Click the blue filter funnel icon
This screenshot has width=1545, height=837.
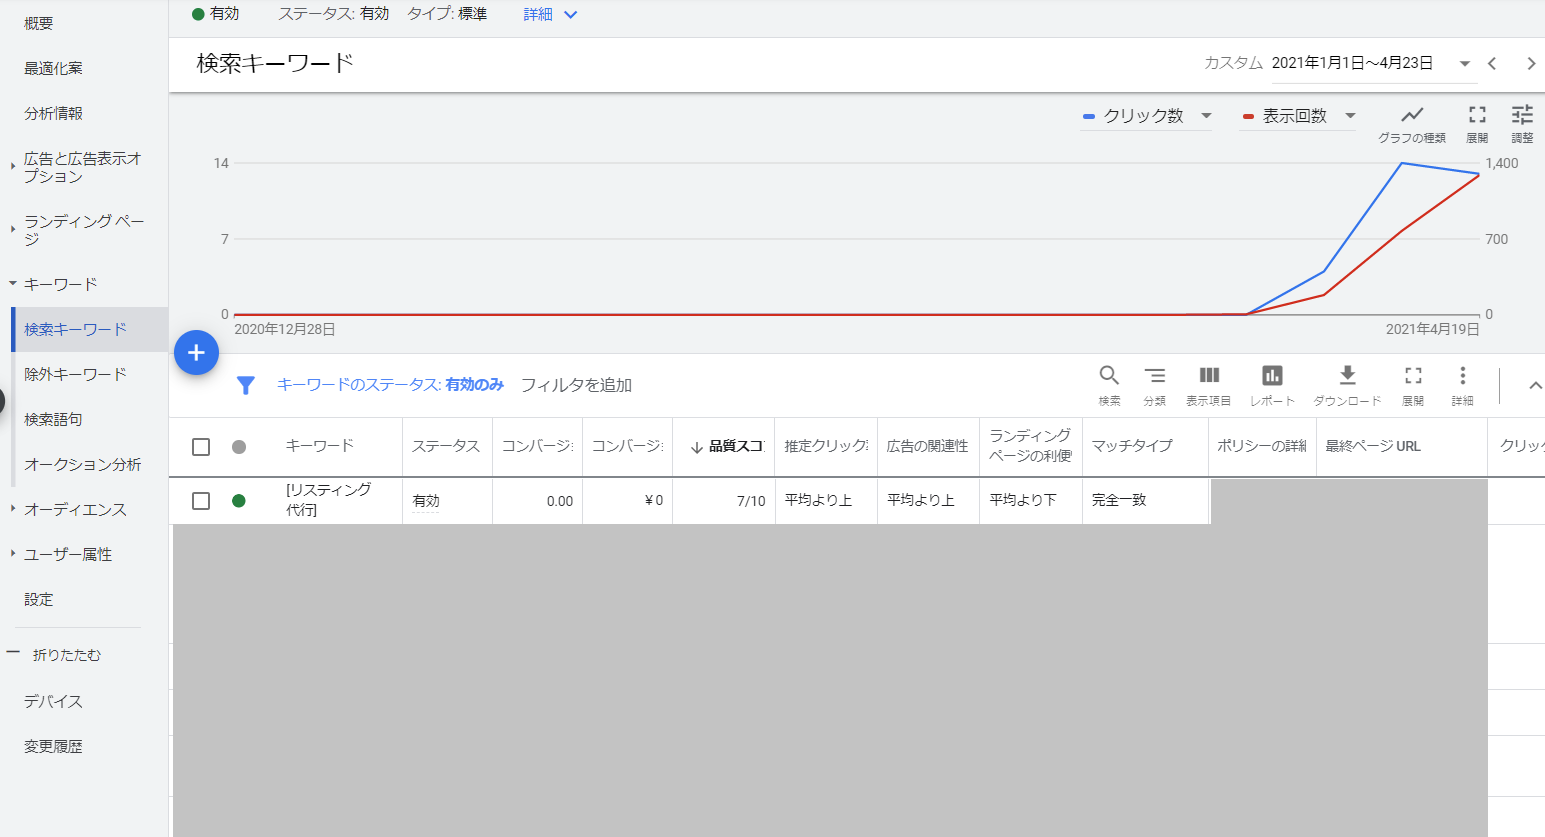[x=246, y=385]
